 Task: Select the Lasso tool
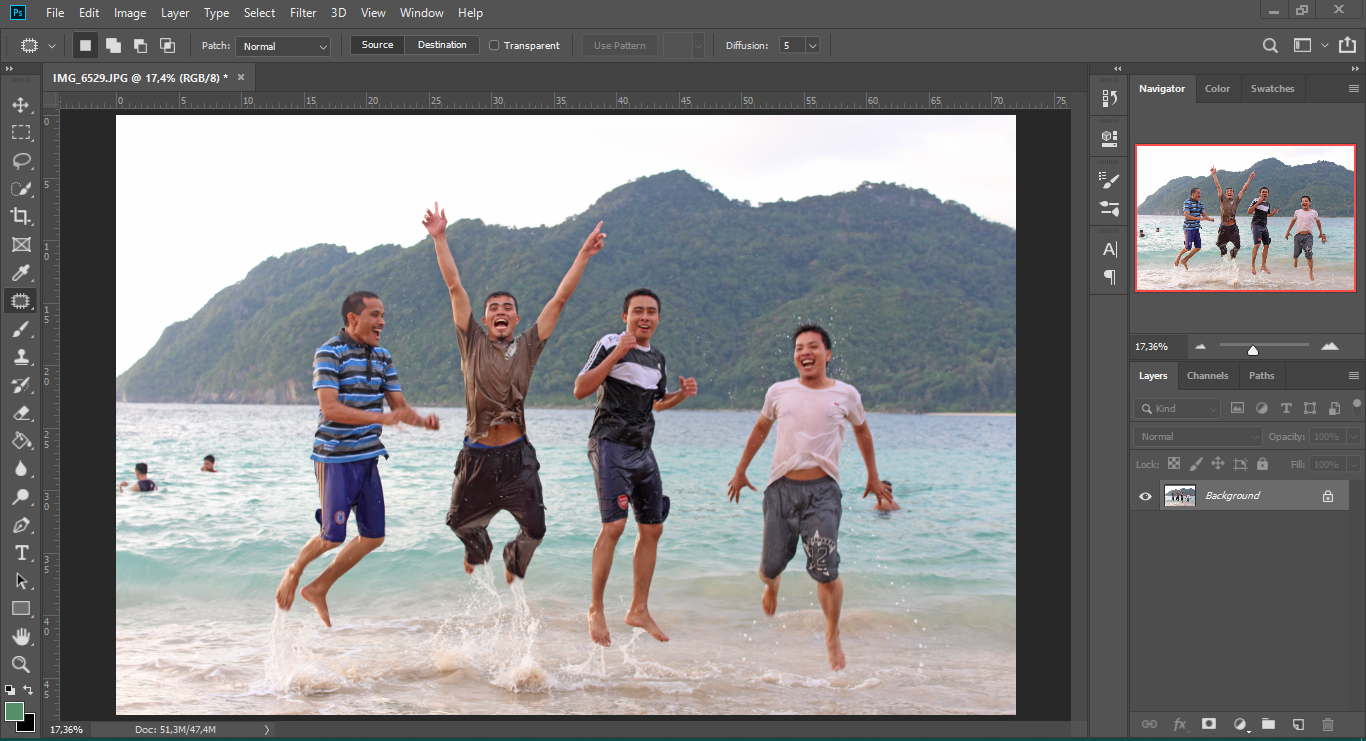(20, 161)
